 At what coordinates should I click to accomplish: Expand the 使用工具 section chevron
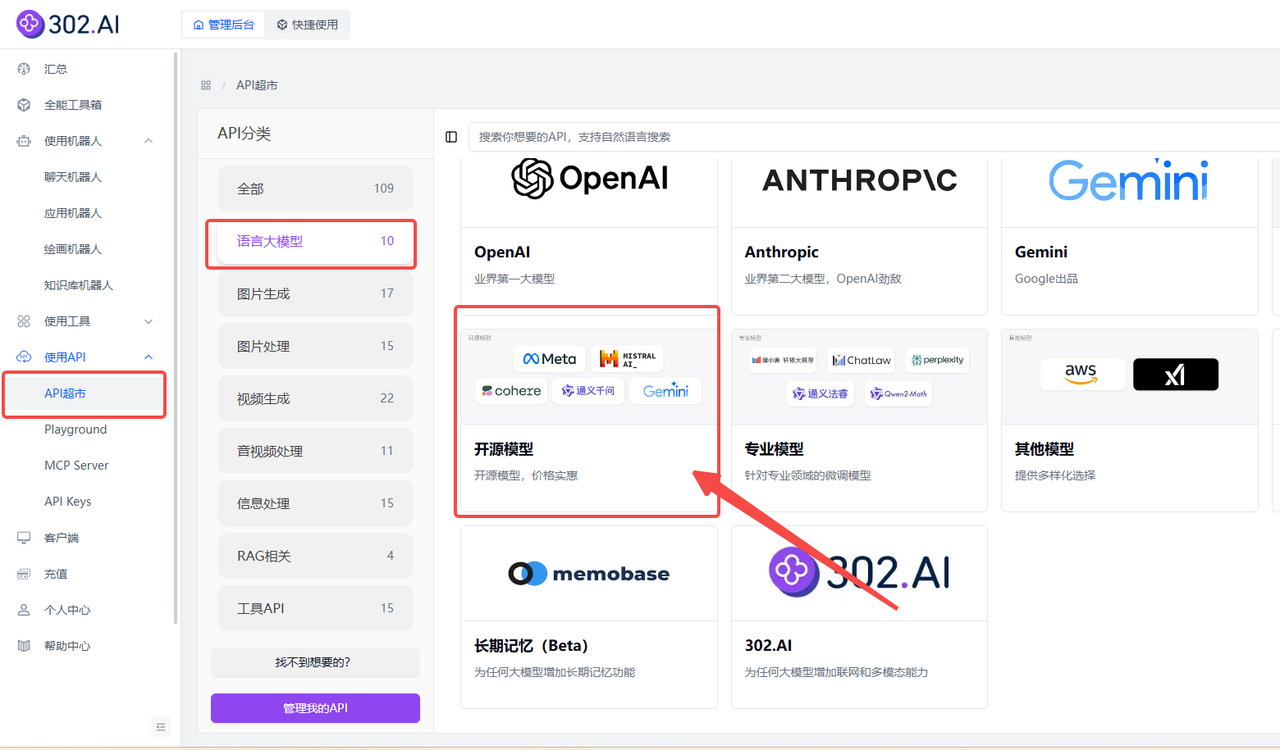(149, 321)
